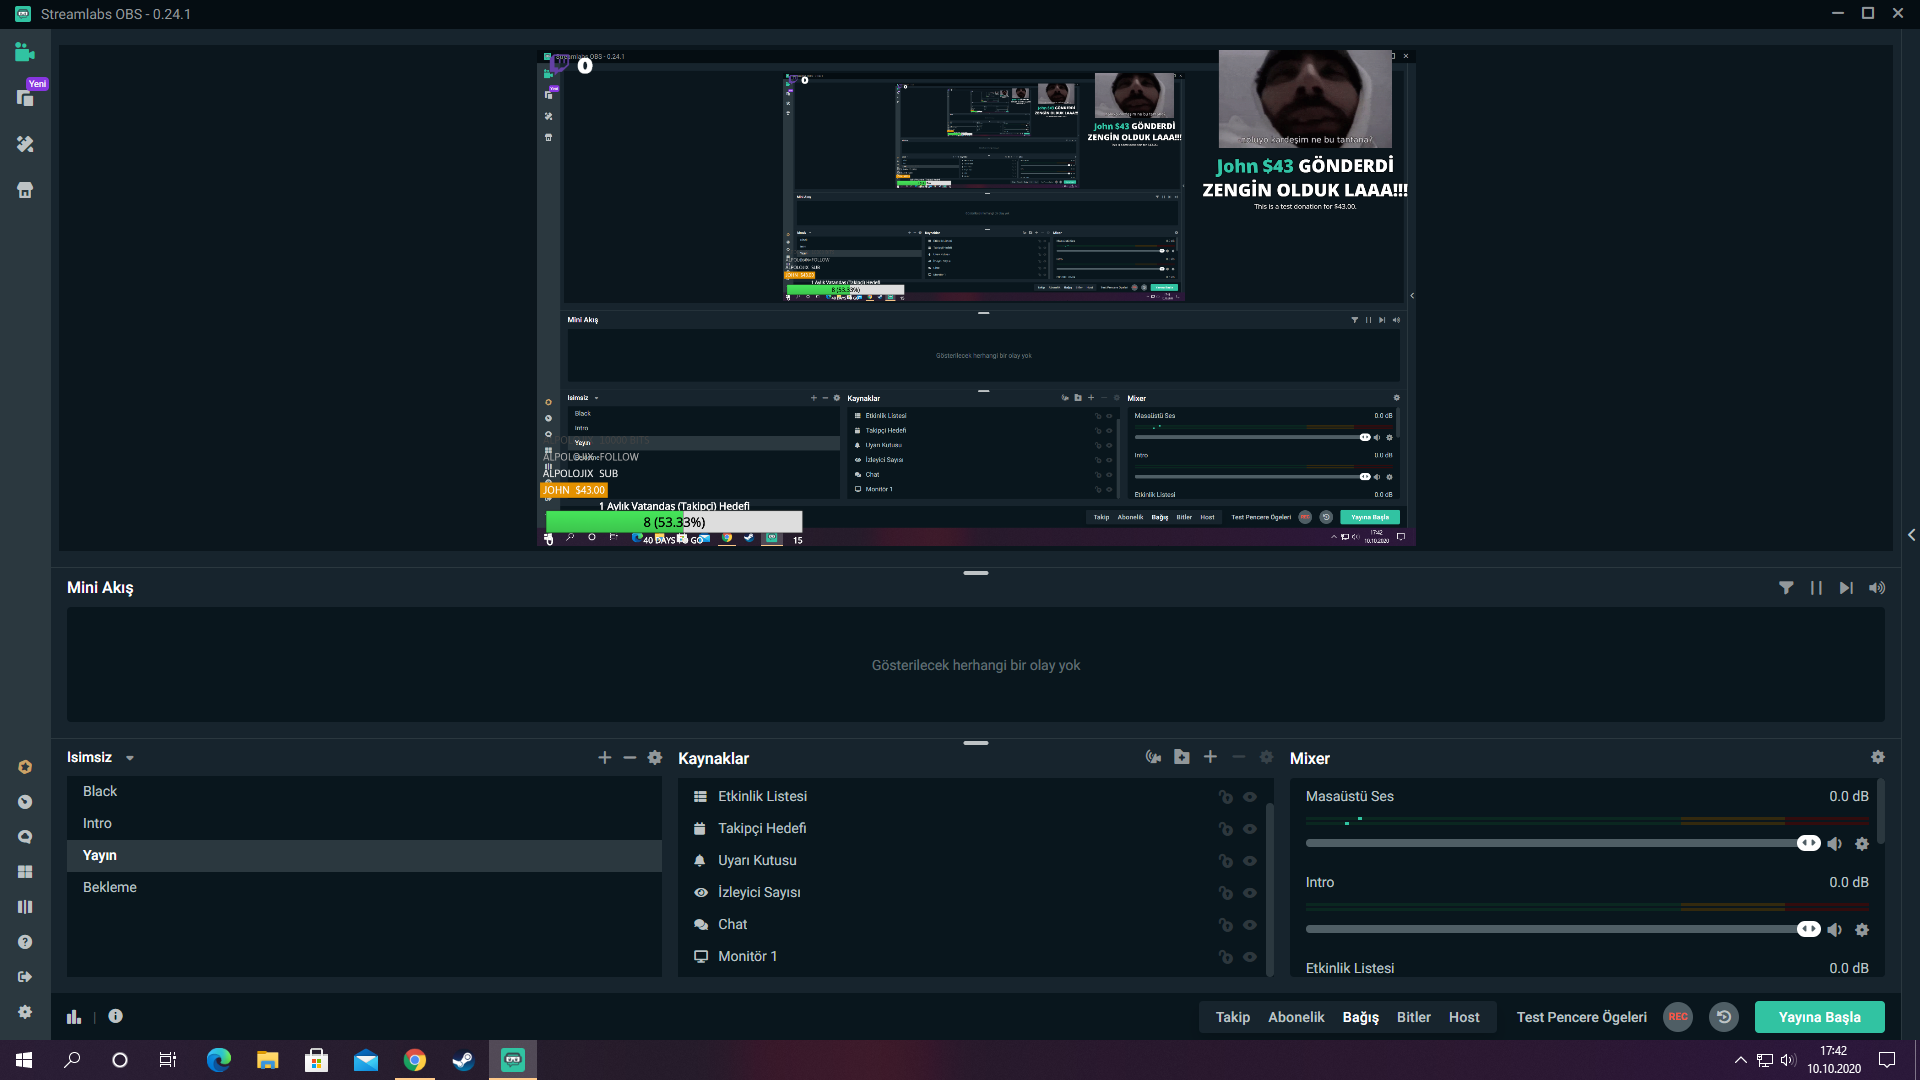The height and width of the screenshot is (1080, 1920).
Task: Click the REC recording button
Action: click(x=1677, y=1017)
